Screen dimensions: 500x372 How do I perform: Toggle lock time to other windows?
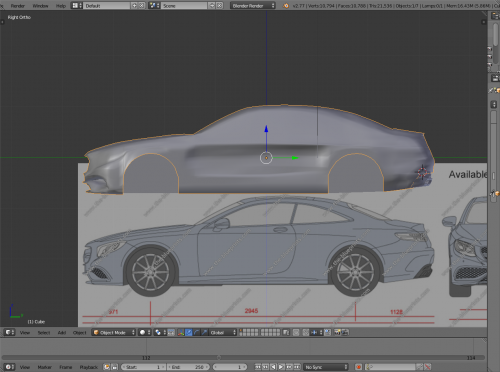114,367
